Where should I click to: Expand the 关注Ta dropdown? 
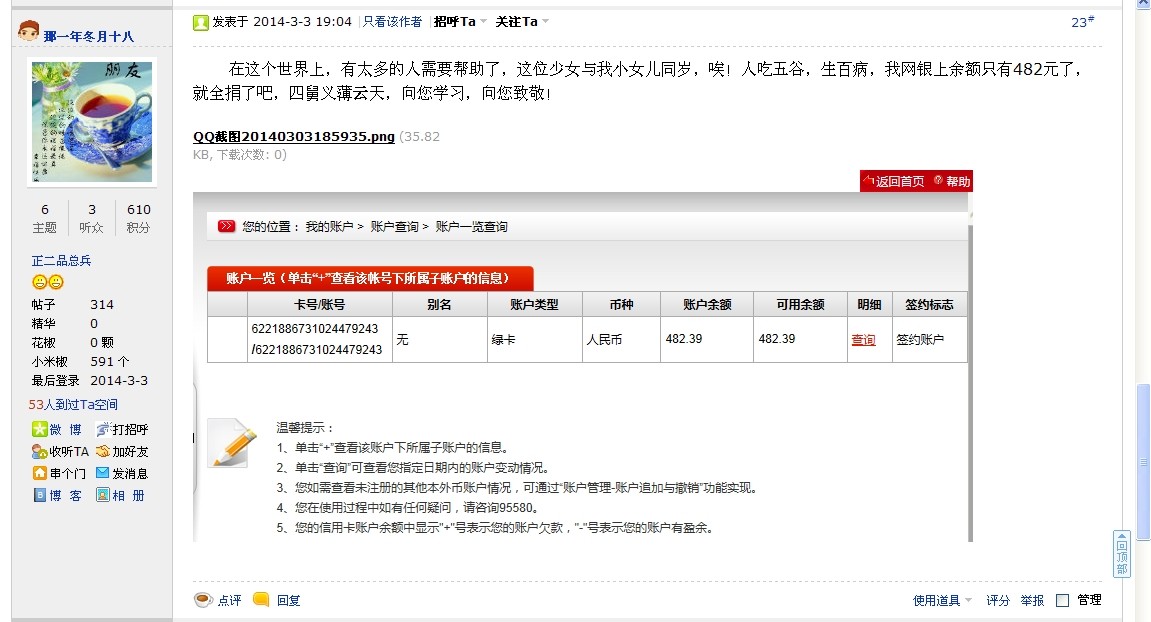[x=546, y=21]
